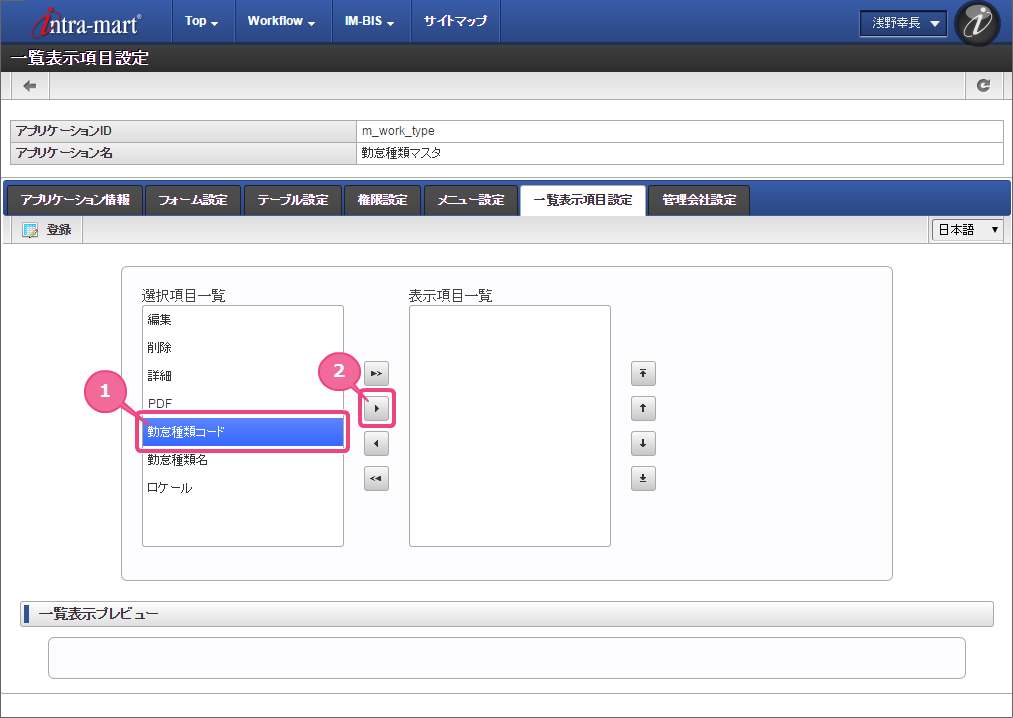
Task: Switch to the 権限設定 tab
Action: [x=382, y=200]
